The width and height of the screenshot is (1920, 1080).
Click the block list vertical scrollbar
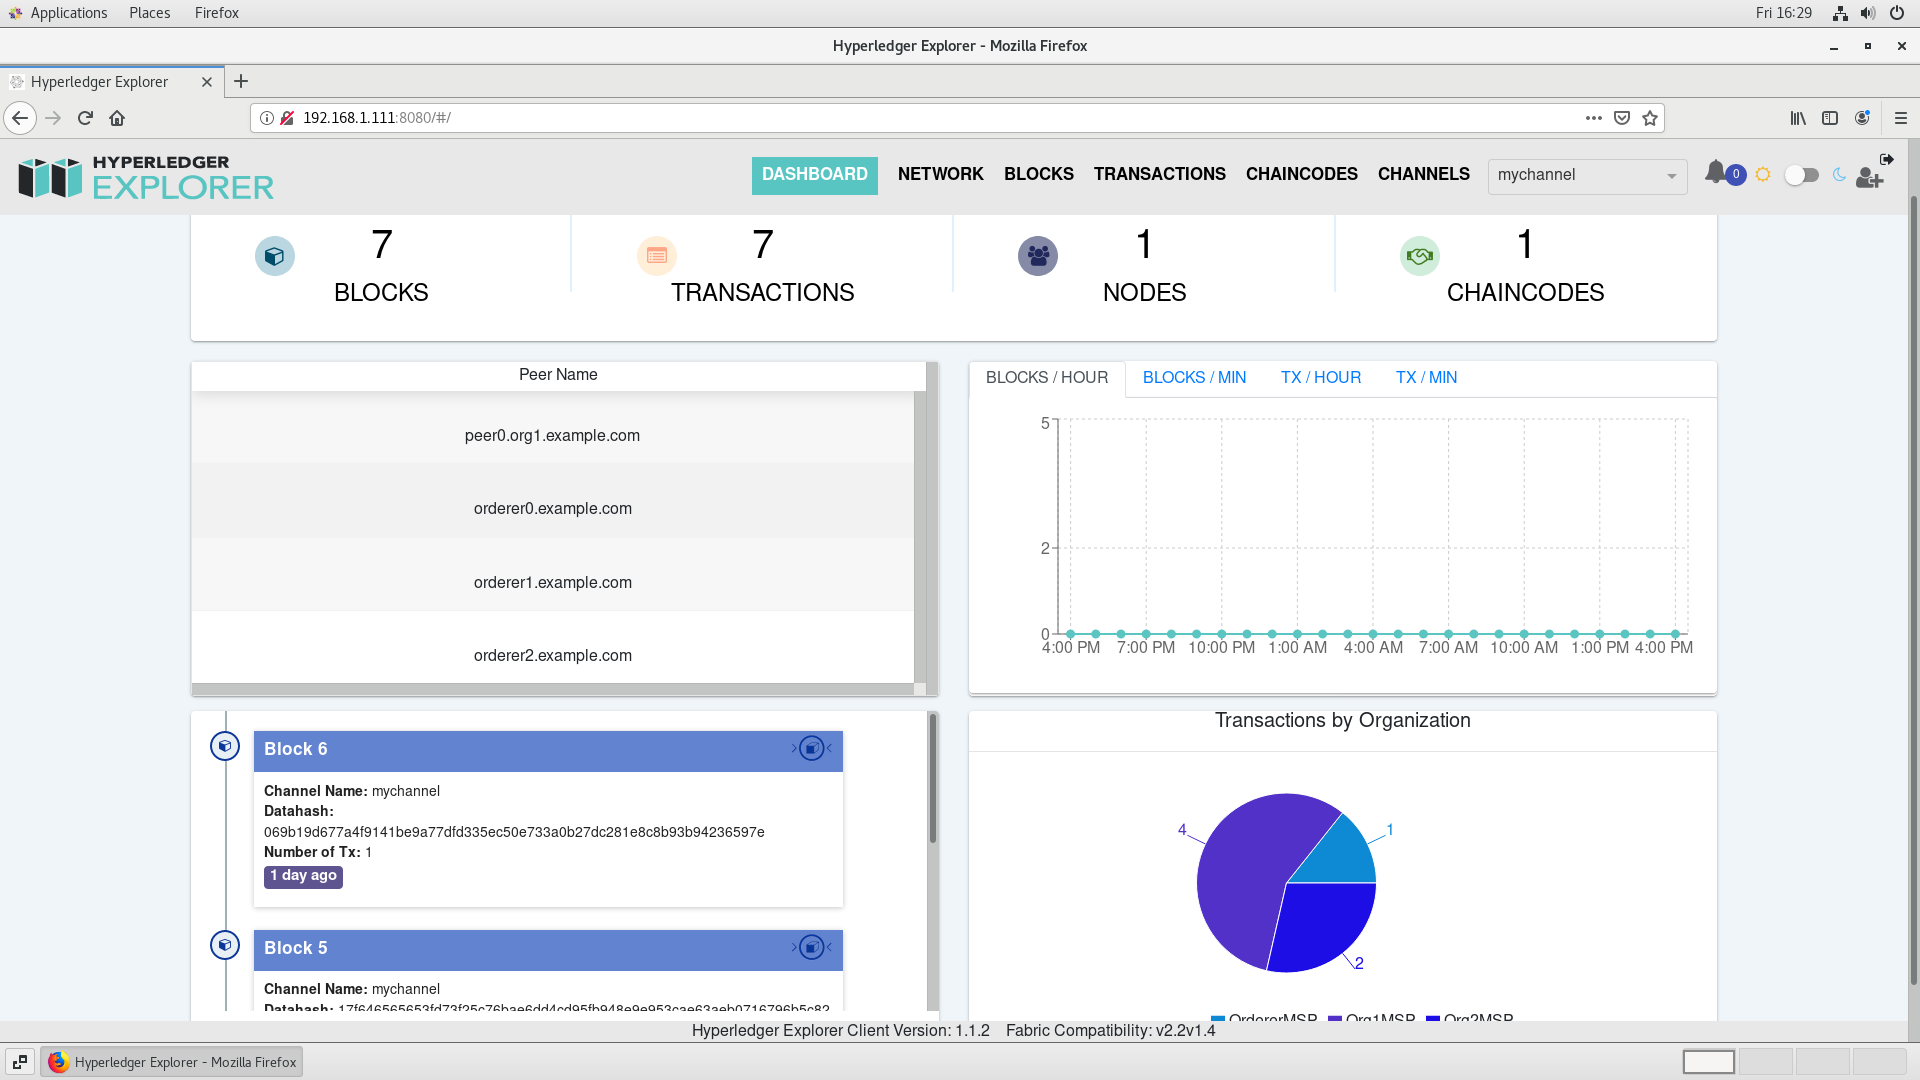(933, 779)
